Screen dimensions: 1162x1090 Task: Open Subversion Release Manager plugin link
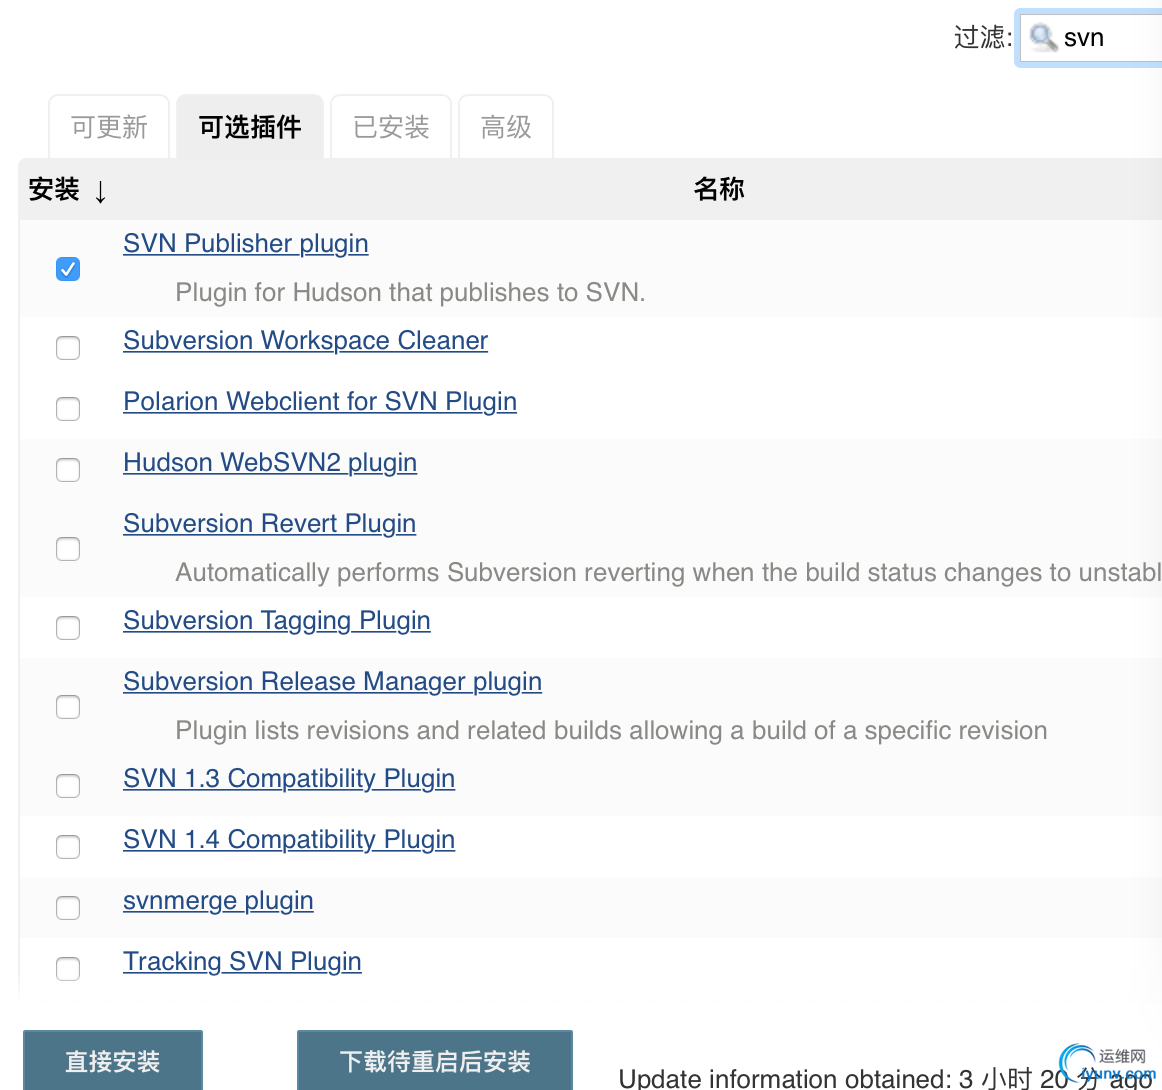click(332, 681)
